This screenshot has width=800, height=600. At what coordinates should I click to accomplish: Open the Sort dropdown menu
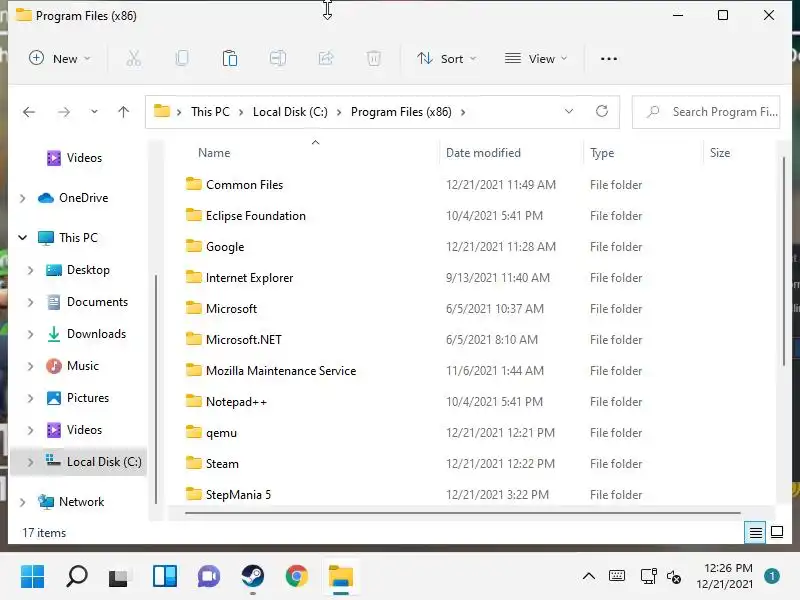pos(446,59)
